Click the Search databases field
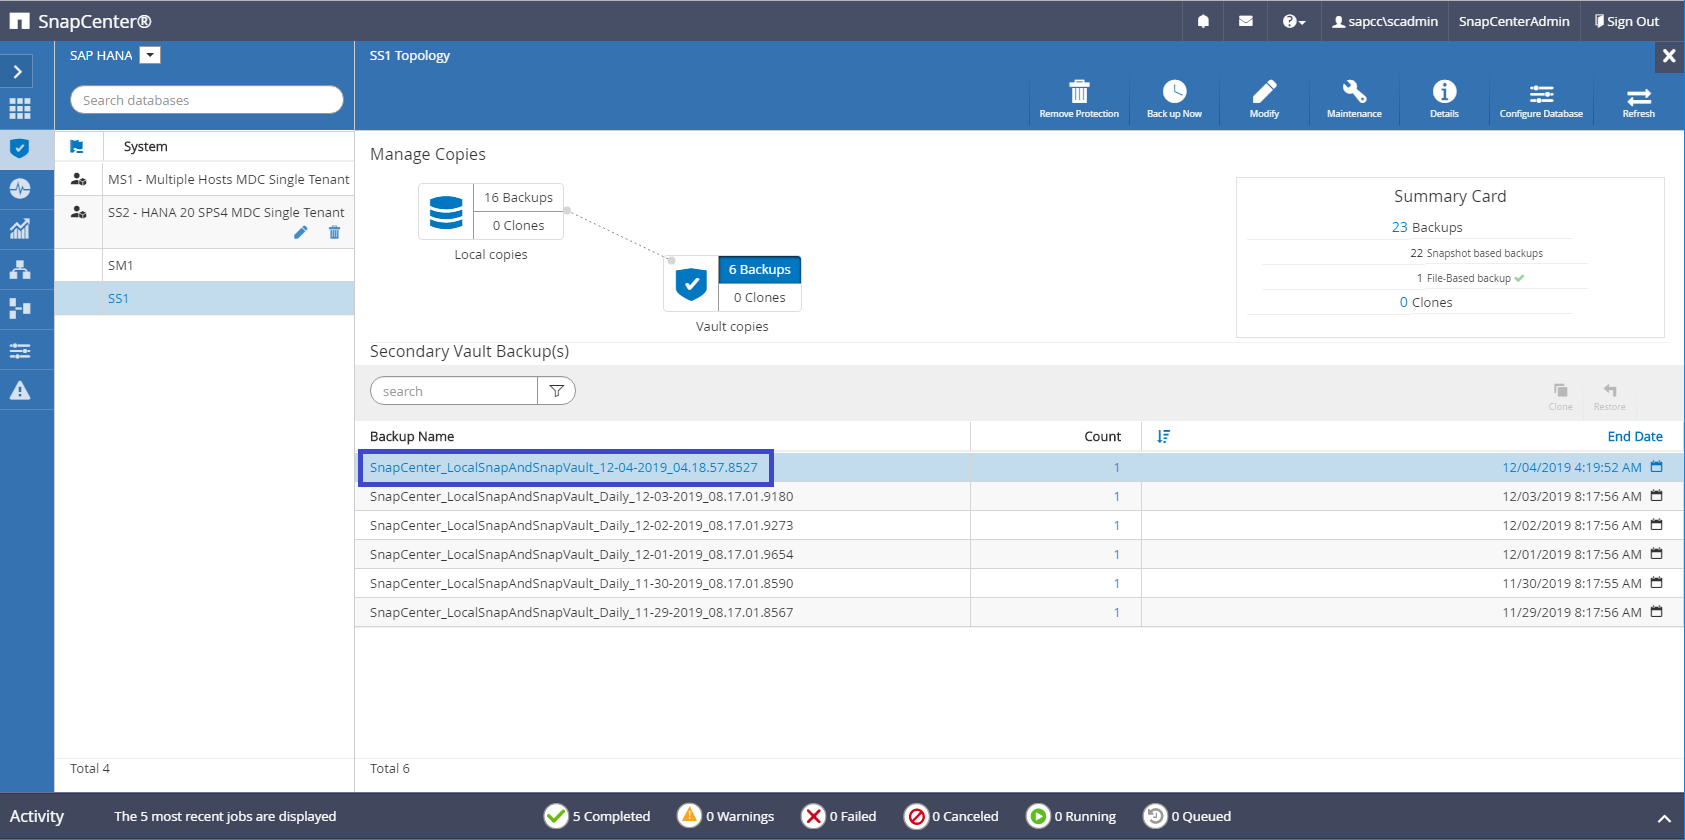The height and width of the screenshot is (840, 1685). tap(207, 100)
